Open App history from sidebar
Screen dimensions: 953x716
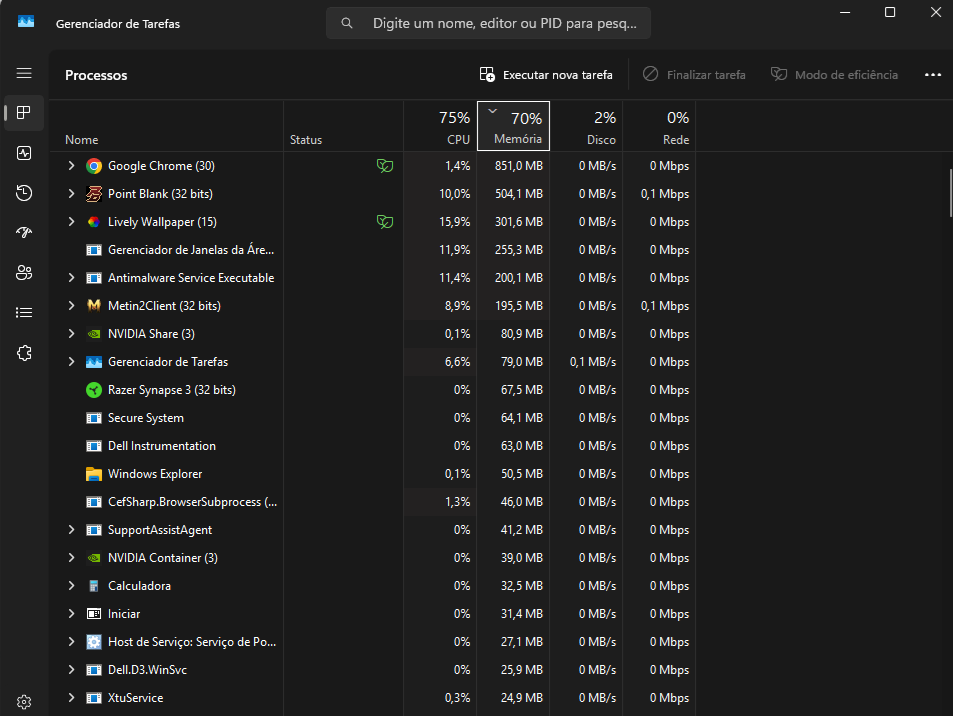pyautogui.click(x=24, y=193)
